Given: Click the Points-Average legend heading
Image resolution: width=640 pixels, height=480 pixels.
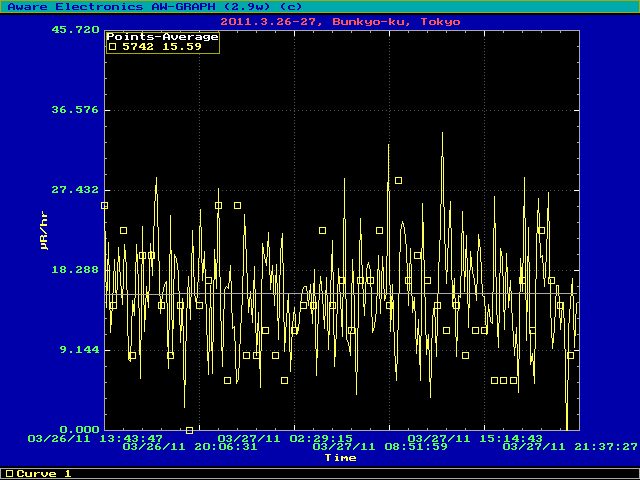Looking at the screenshot, I should tap(147, 36).
